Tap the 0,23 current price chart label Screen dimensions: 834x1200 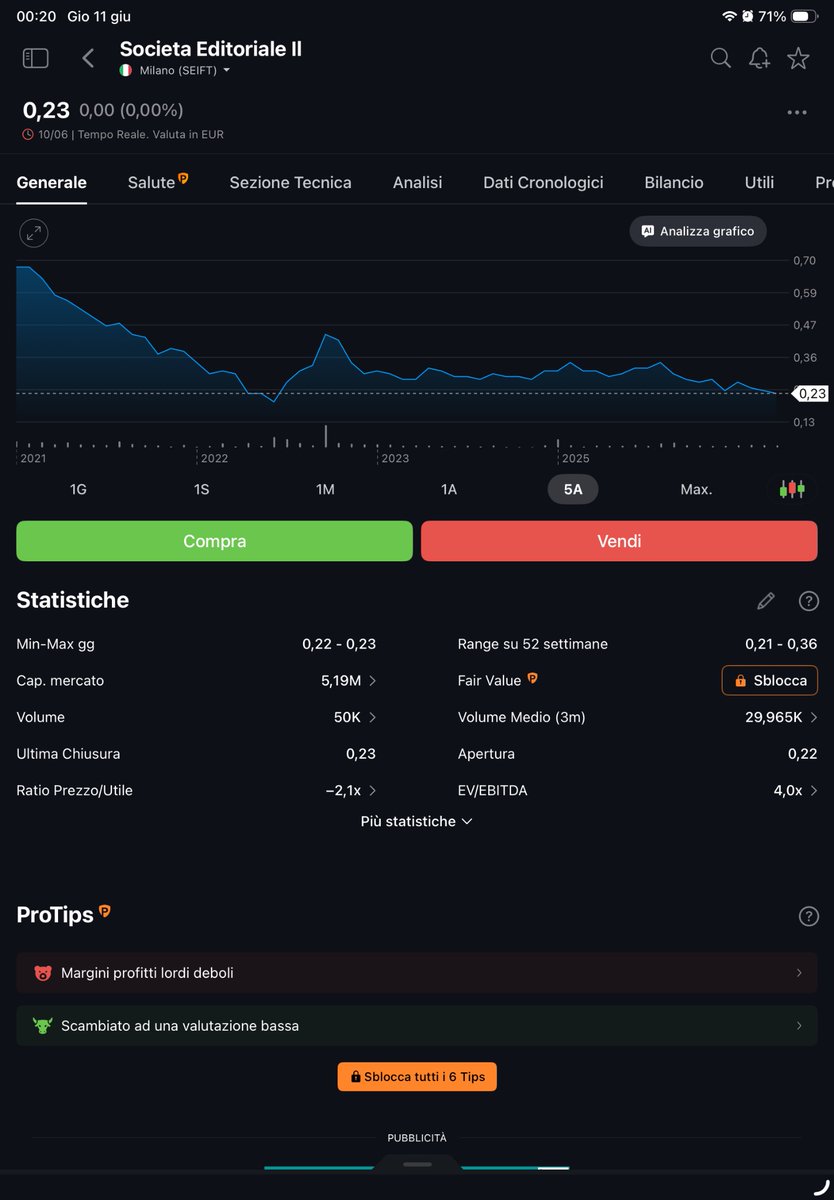point(811,393)
